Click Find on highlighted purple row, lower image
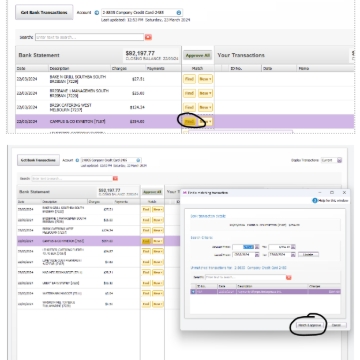 [146, 241]
